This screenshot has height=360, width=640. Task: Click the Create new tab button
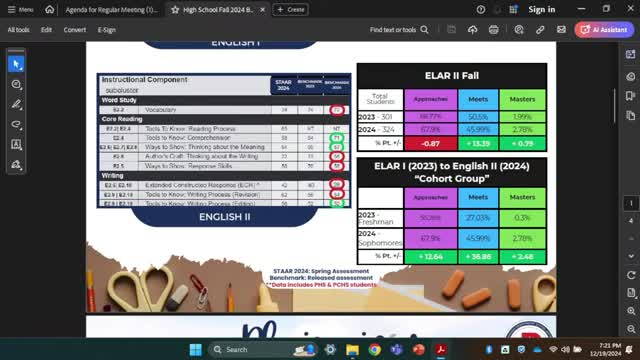pyautogui.click(x=291, y=9)
